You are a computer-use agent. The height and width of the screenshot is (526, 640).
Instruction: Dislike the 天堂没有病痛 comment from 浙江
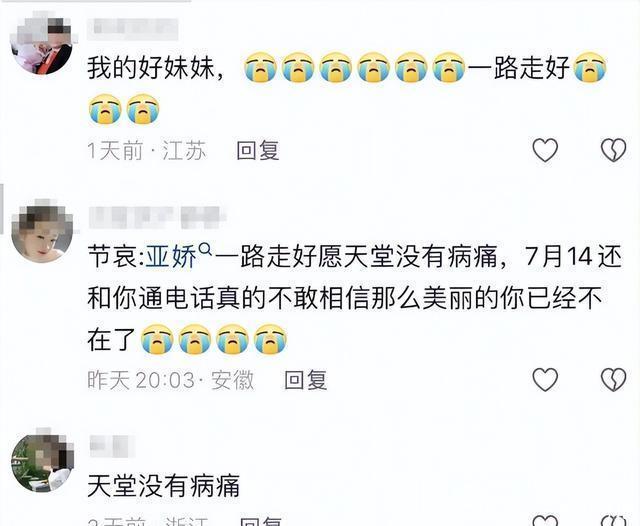pyautogui.click(x=613, y=520)
